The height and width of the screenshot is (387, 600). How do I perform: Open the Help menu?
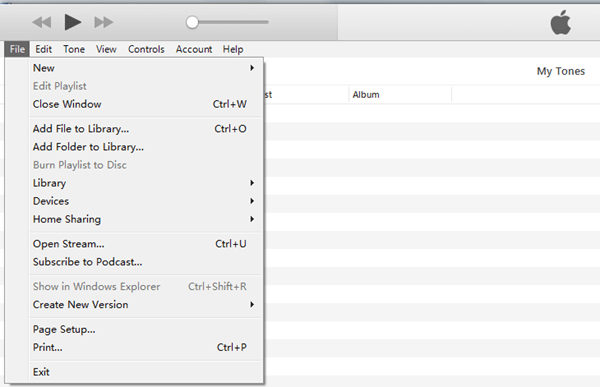point(233,49)
